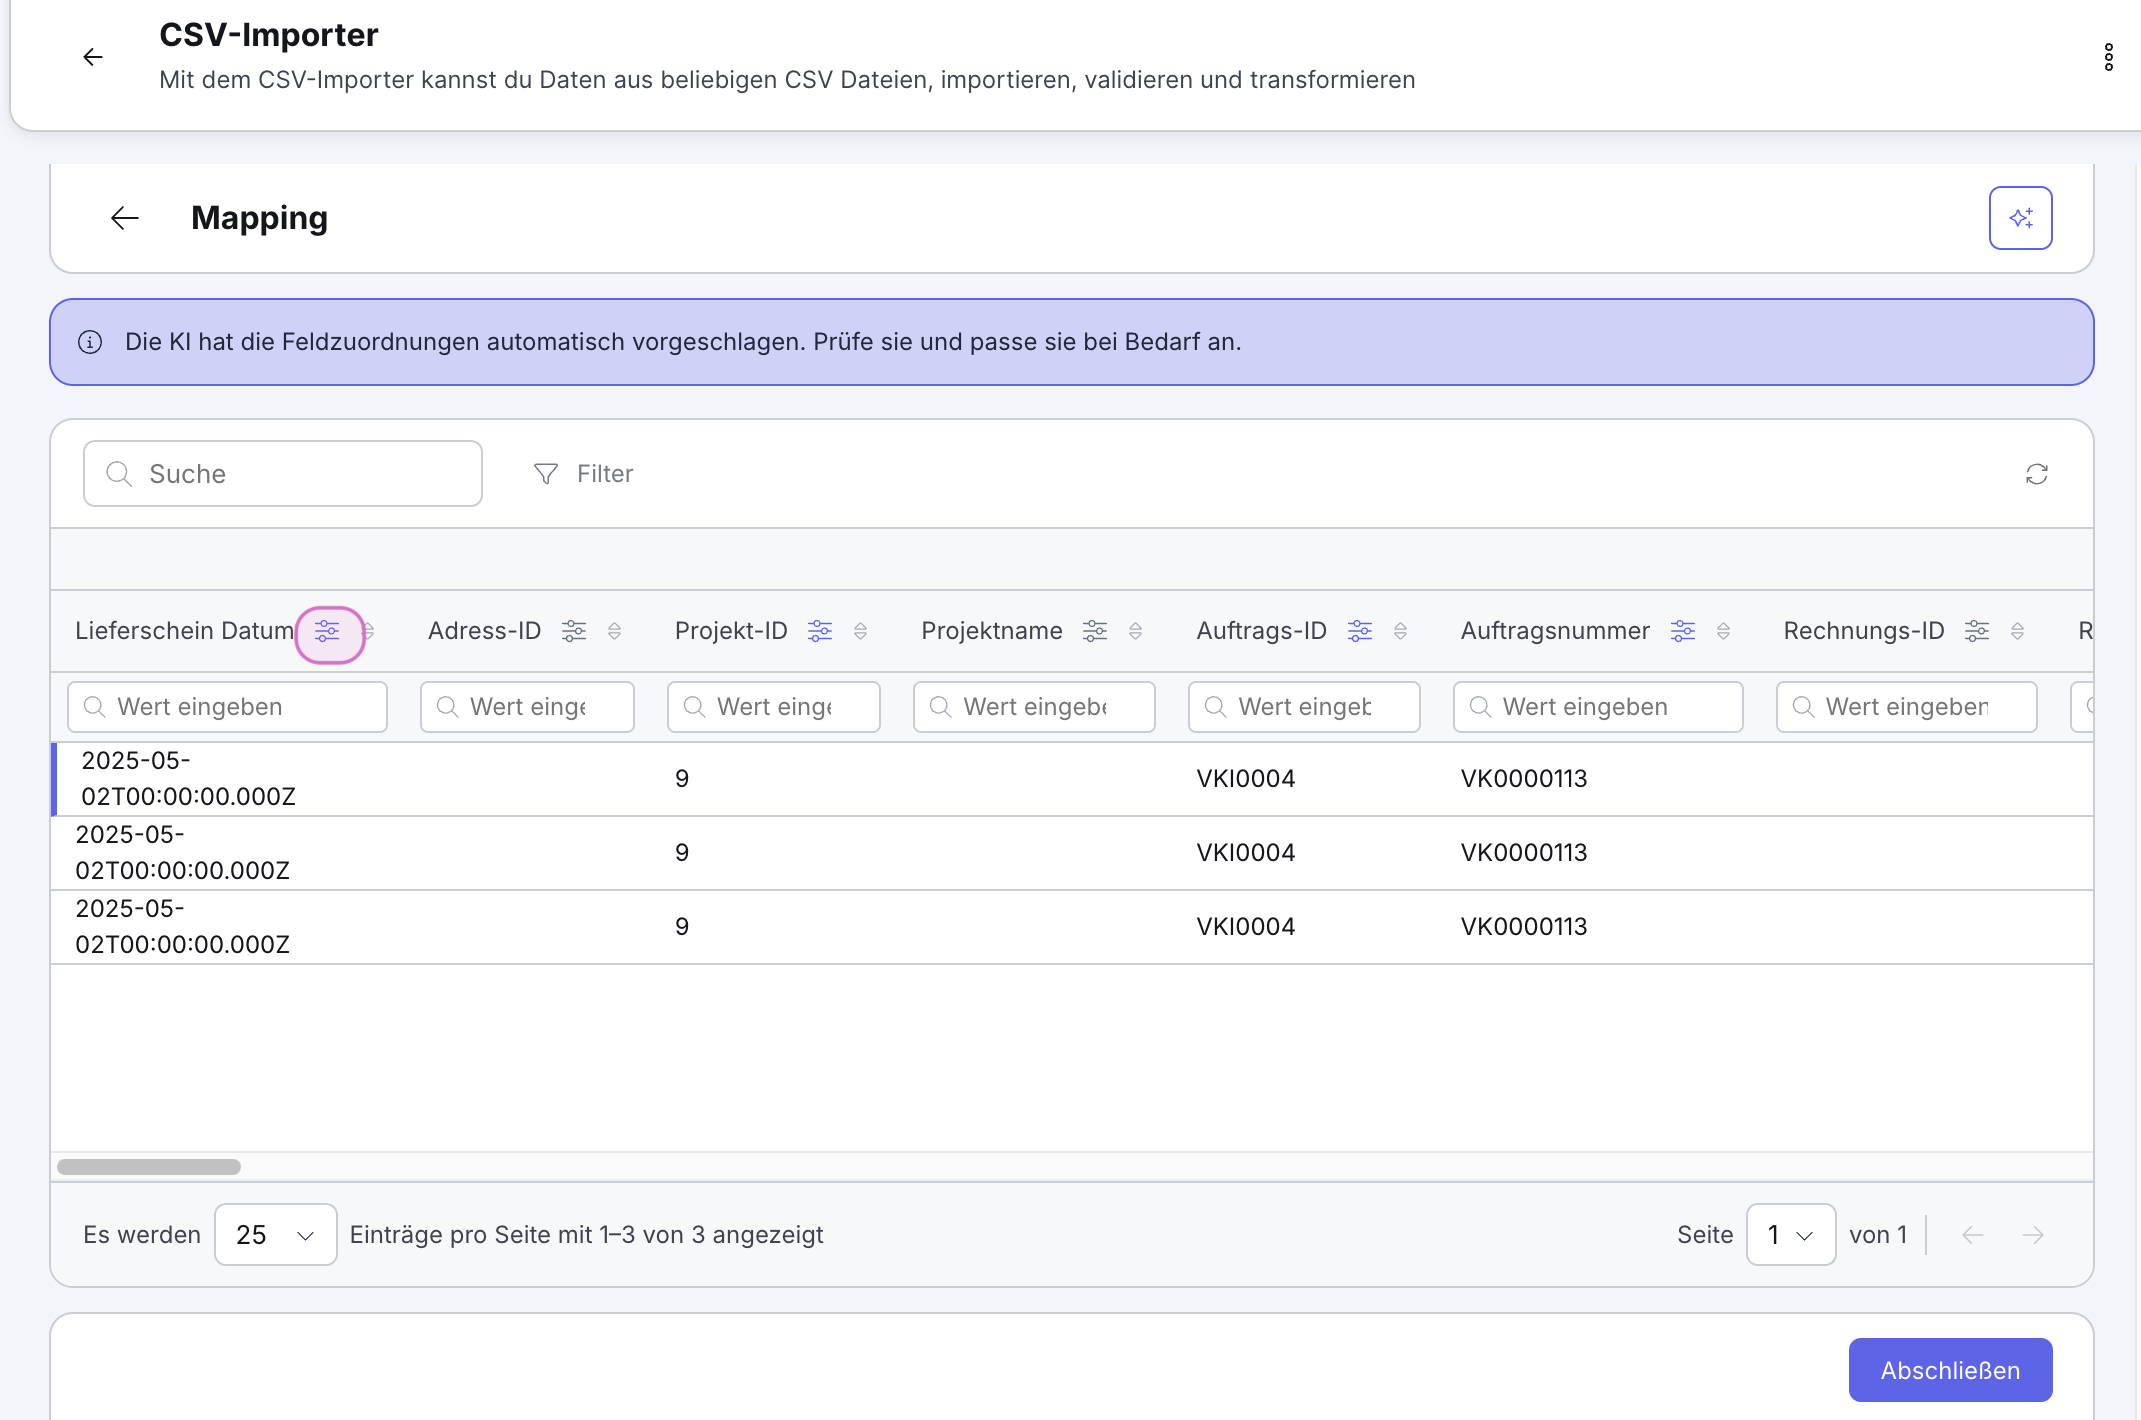Open the Seite page number dropdown
The width and height of the screenshot is (2141, 1420).
[x=1790, y=1235]
